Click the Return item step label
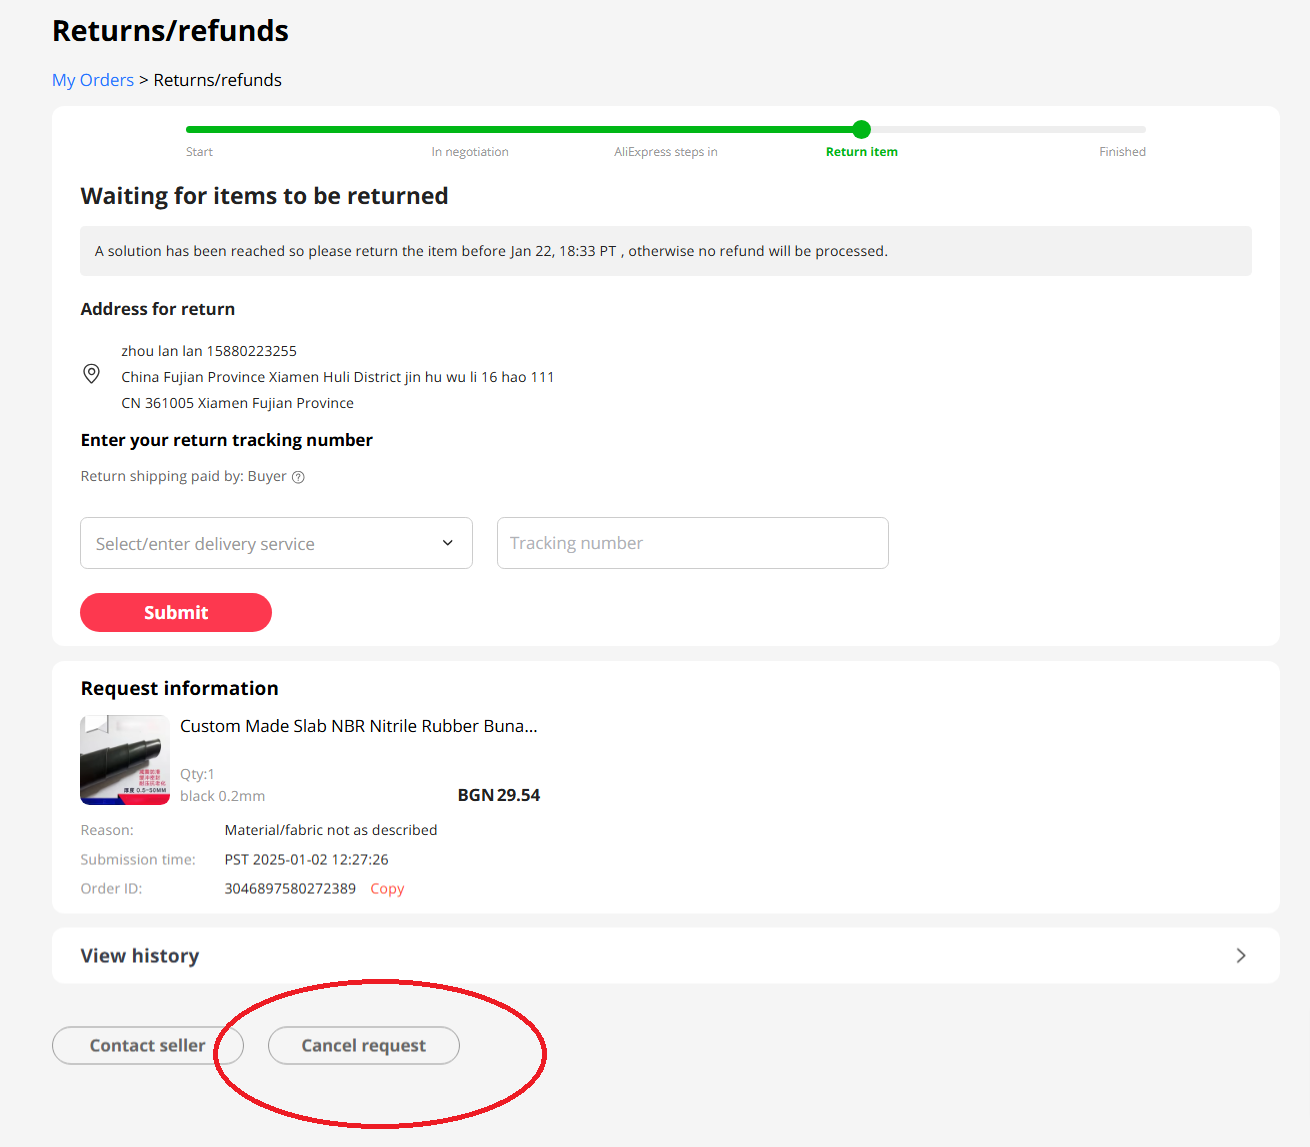 point(862,152)
